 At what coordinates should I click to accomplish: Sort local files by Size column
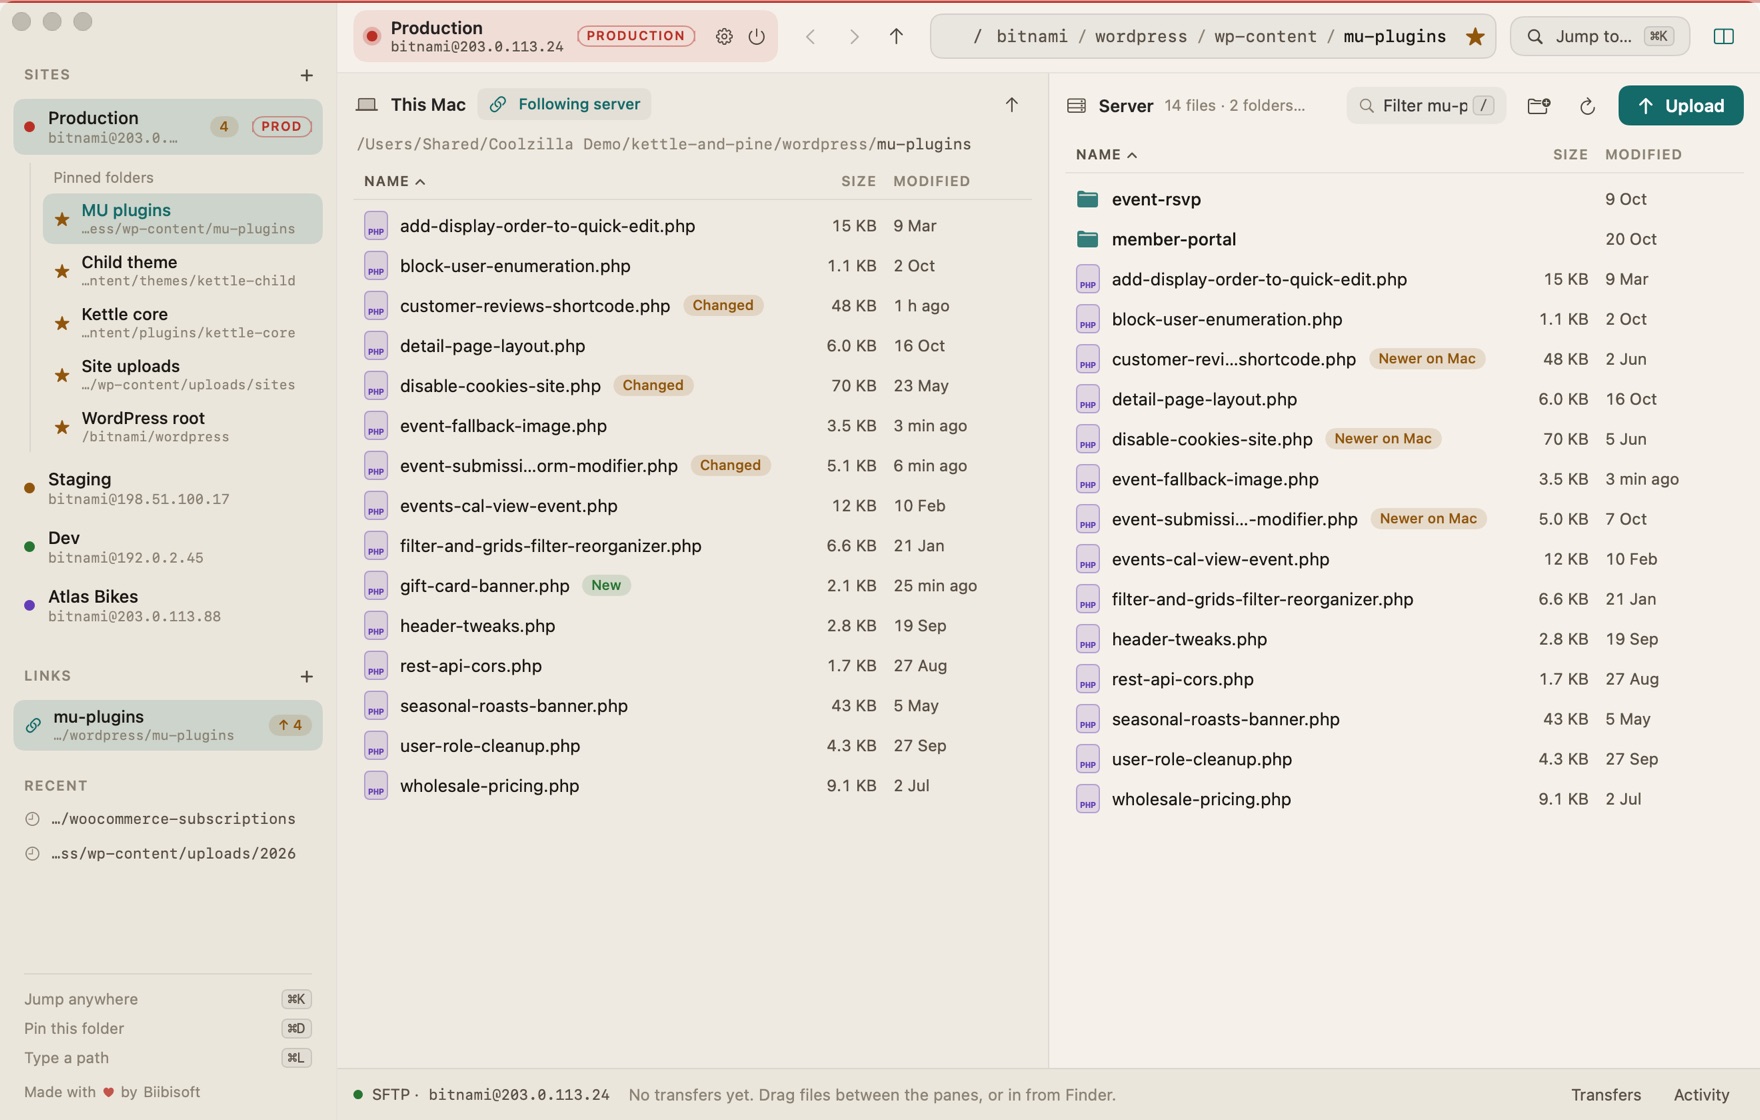pyautogui.click(x=858, y=181)
